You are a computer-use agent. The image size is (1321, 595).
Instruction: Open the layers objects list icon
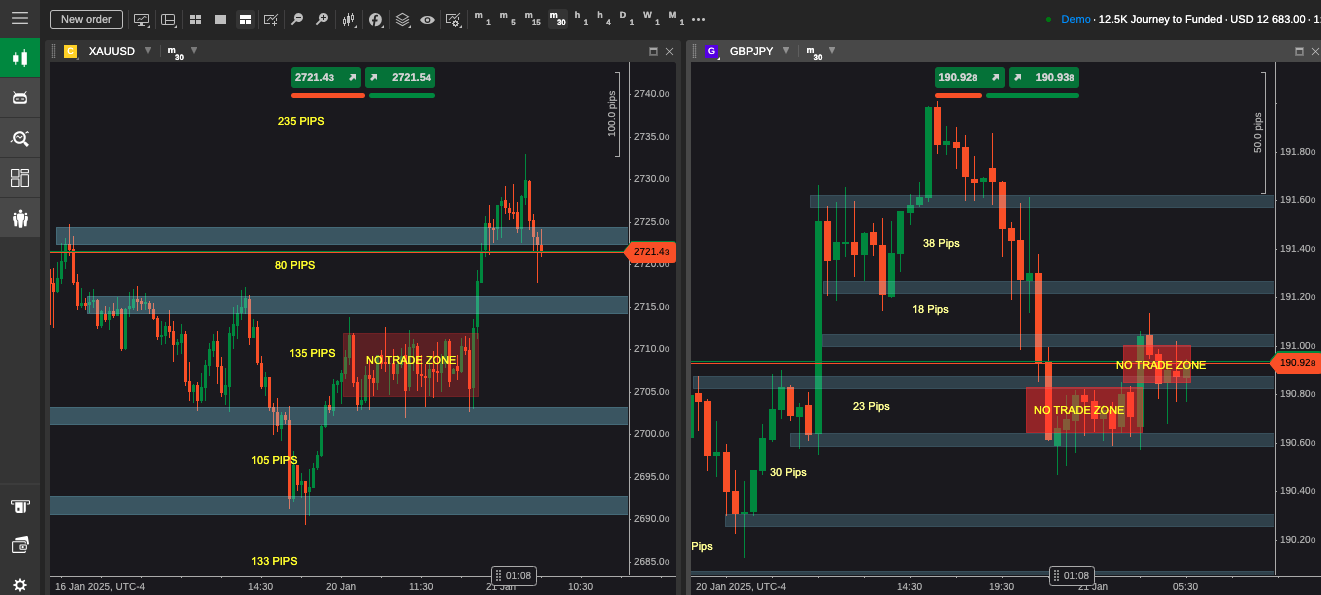click(402, 19)
